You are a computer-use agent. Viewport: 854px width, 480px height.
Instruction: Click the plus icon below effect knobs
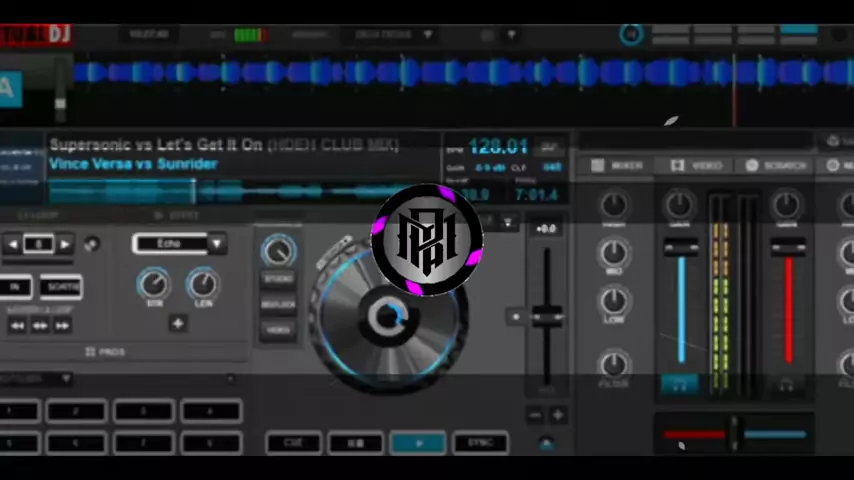point(177,323)
